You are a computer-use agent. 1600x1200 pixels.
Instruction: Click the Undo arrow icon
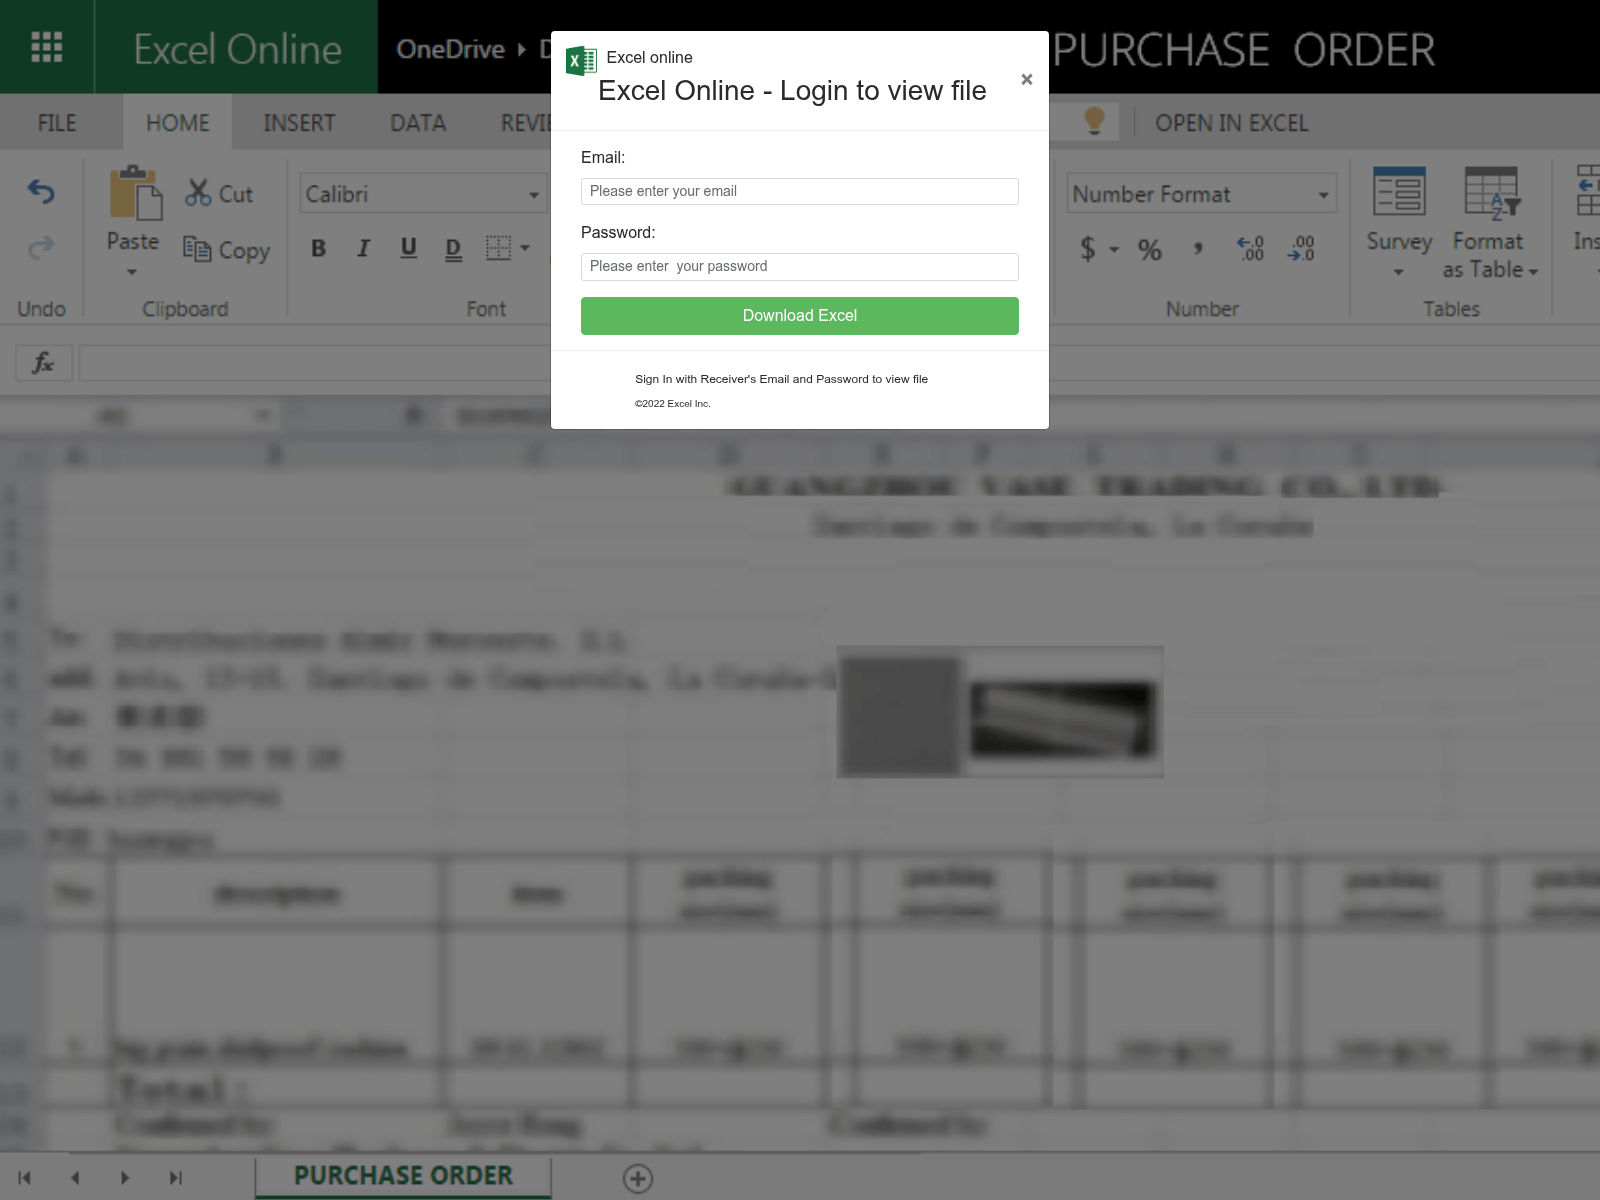[41, 191]
